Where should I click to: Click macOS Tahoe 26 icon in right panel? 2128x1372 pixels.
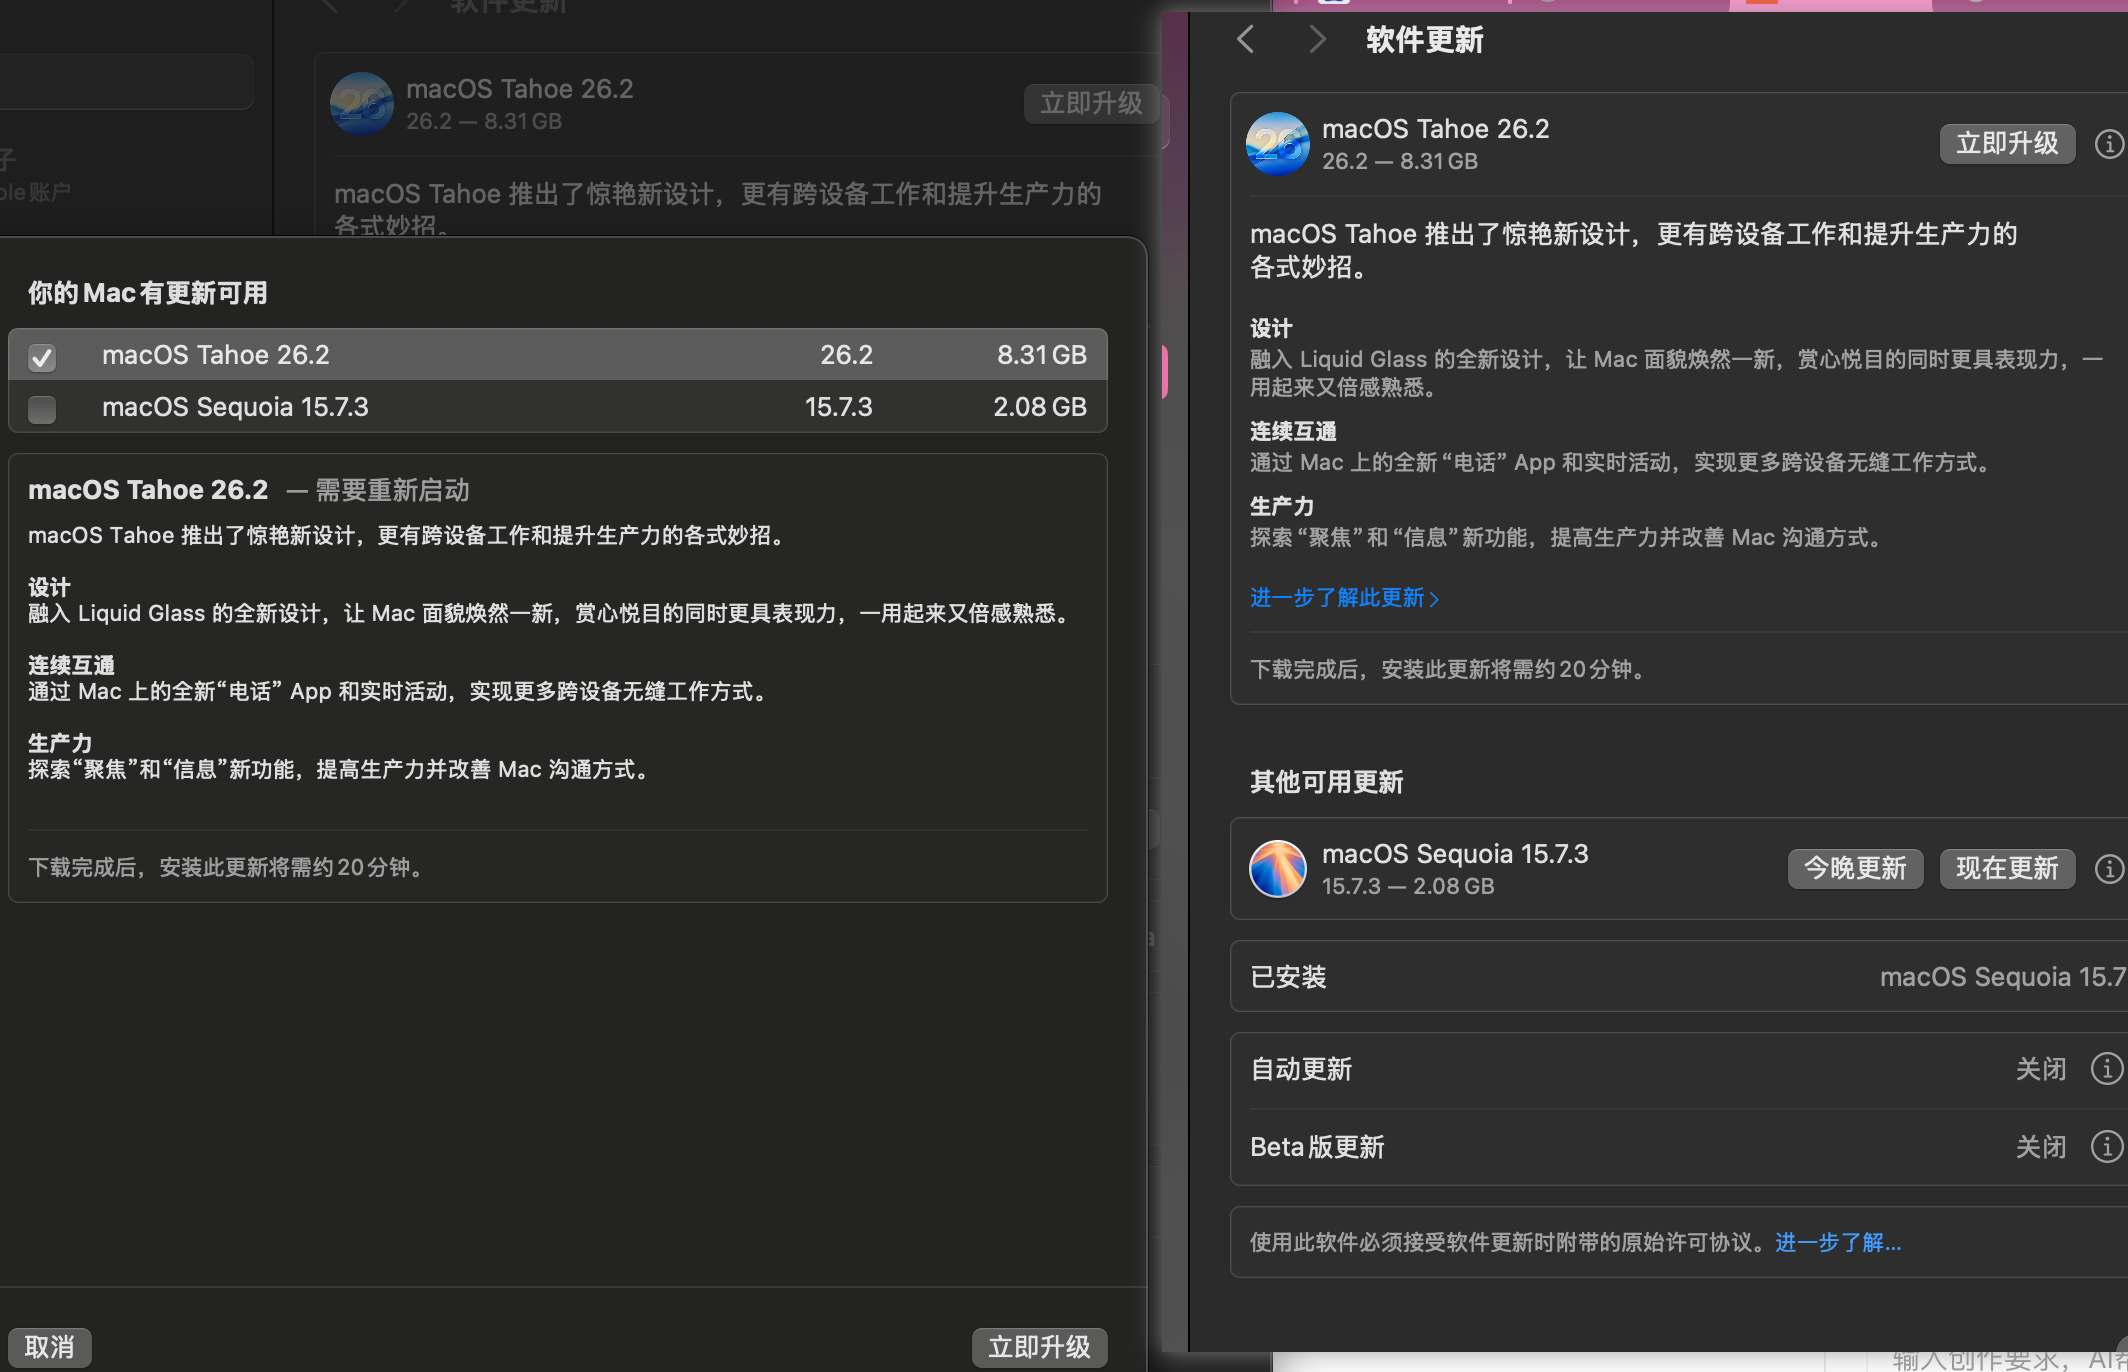1278,144
